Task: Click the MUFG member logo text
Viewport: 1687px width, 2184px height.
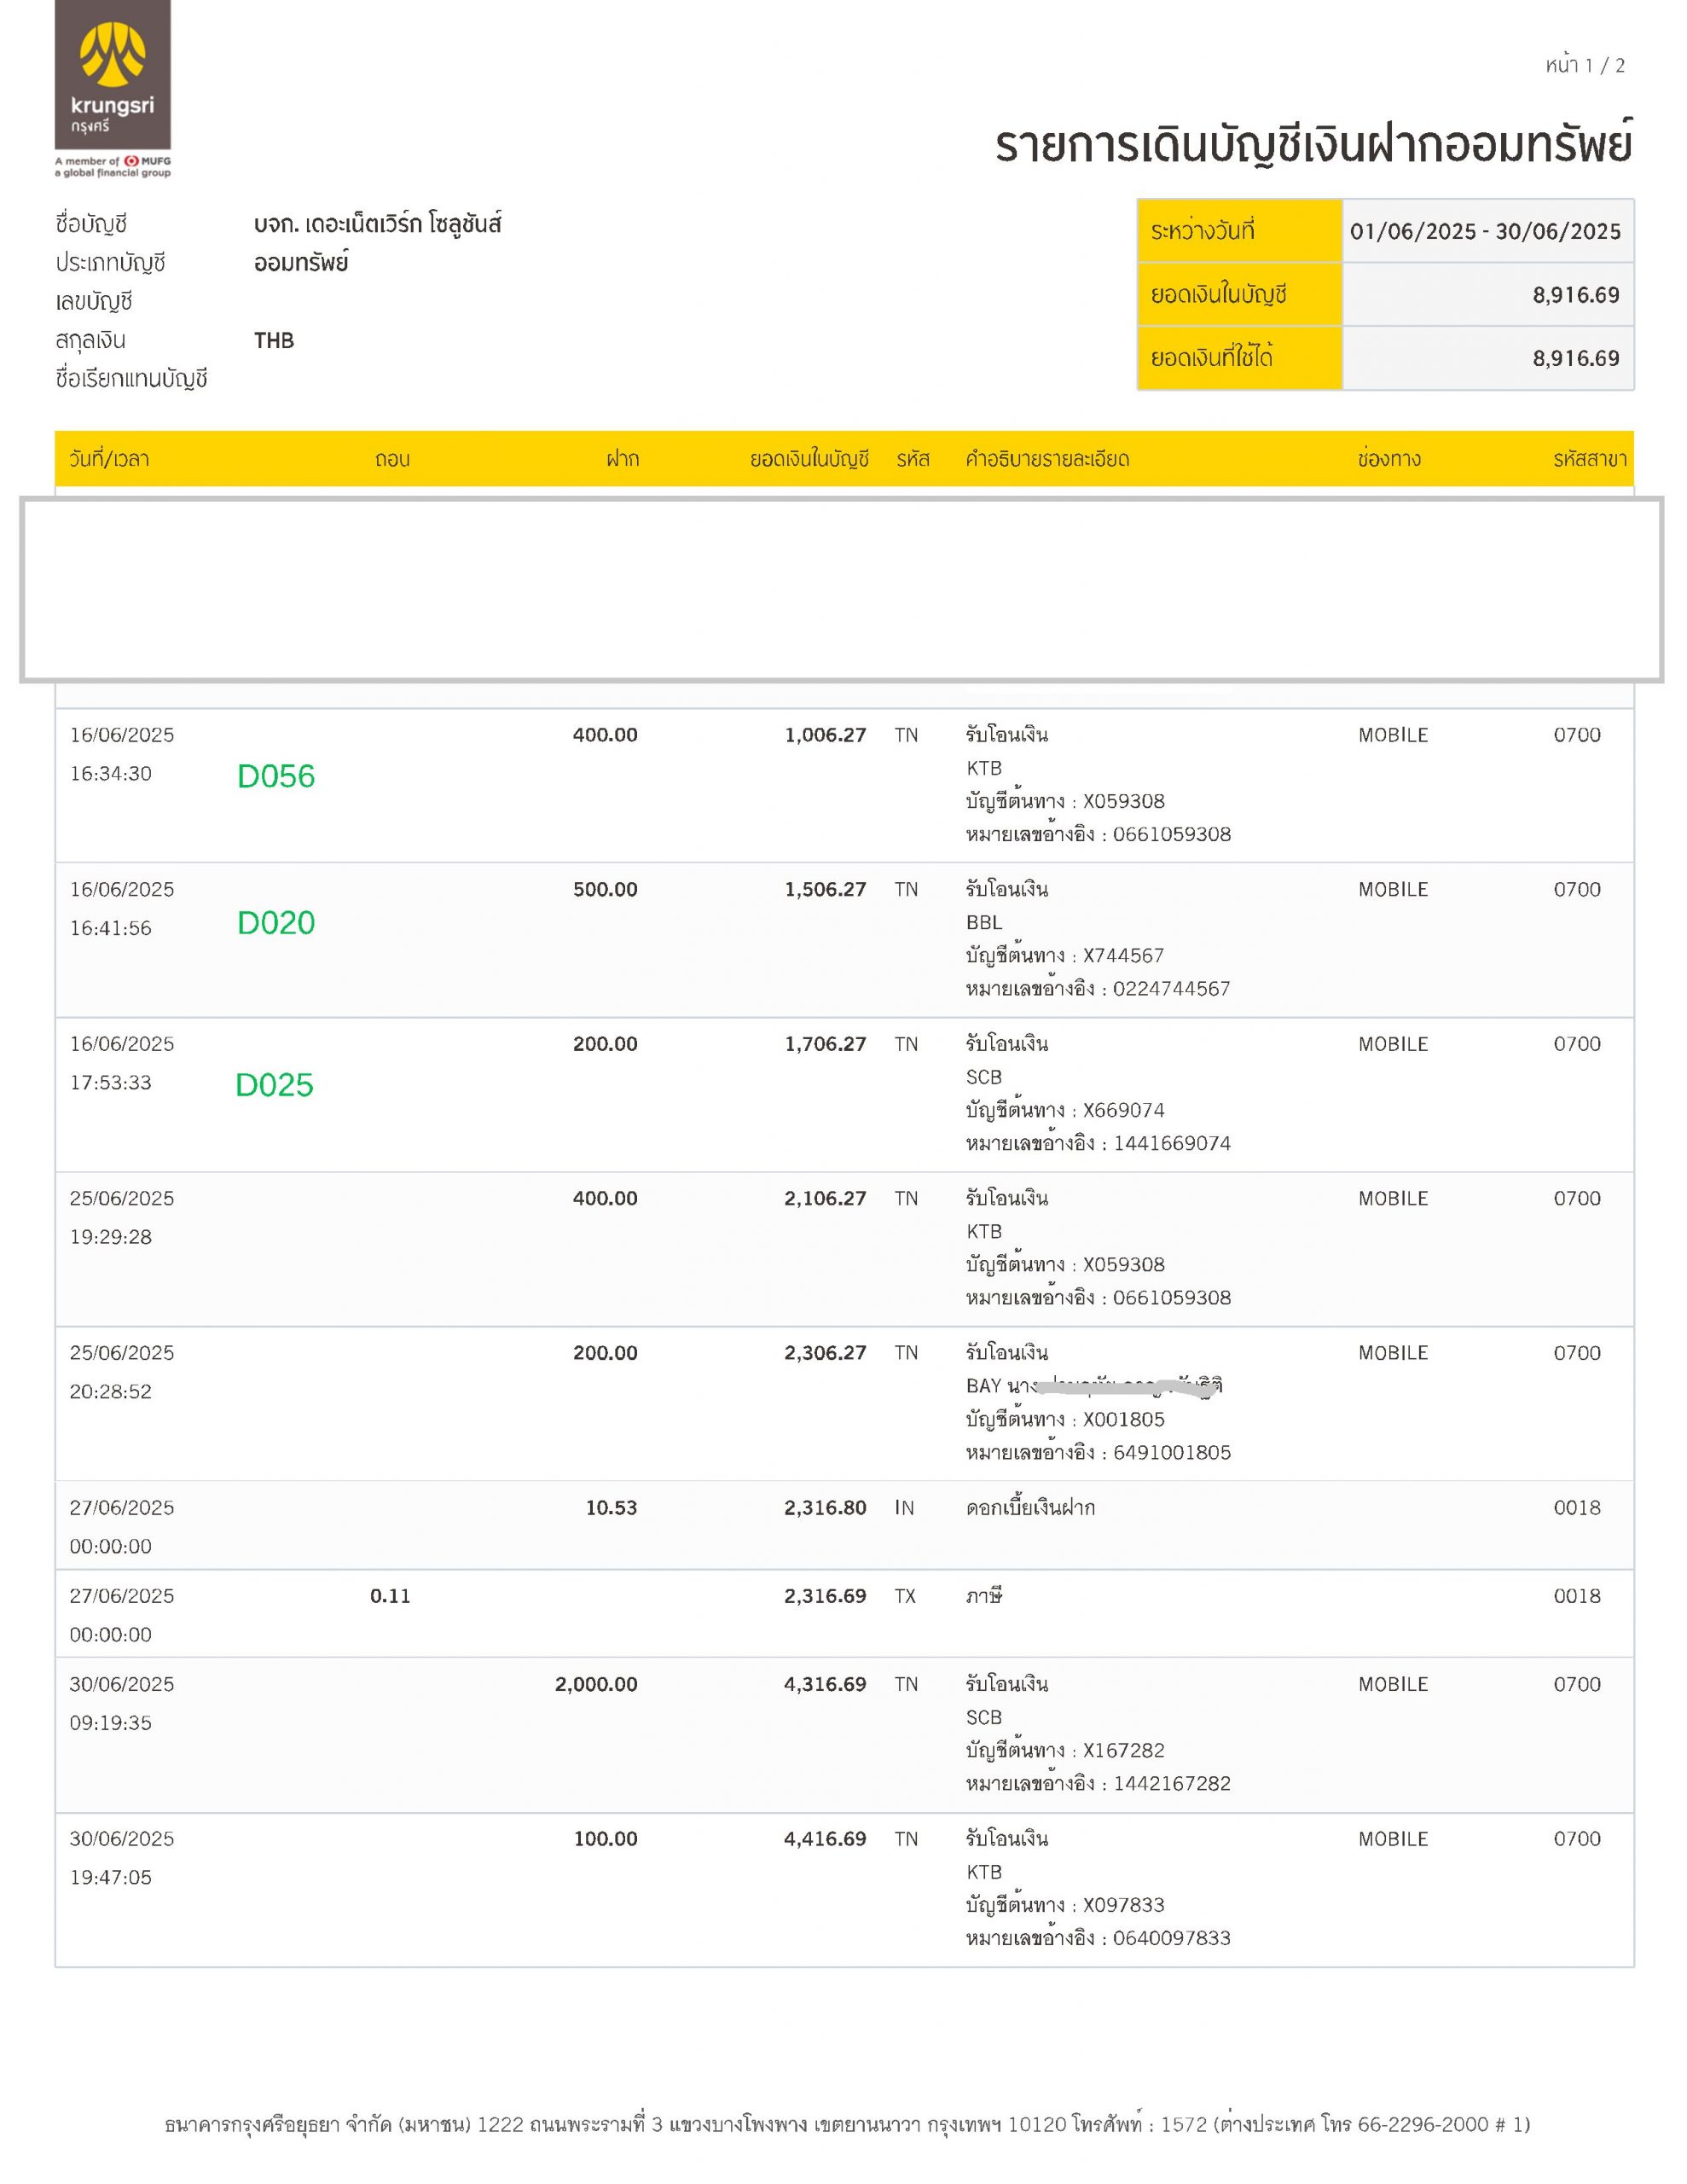Action: point(113,166)
